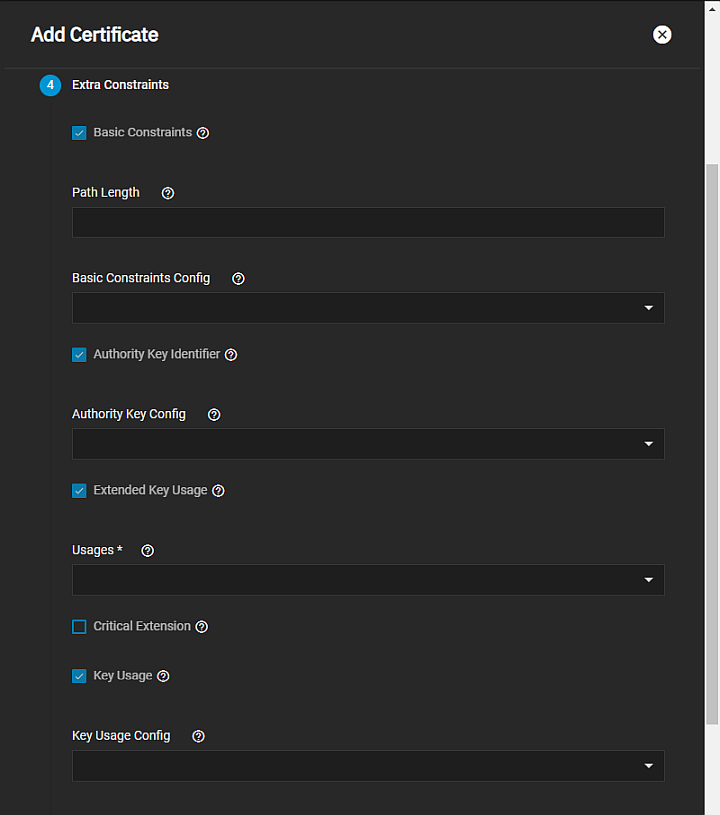Viewport: 720px width, 815px height.
Task: Show help for Authority Key Identifier
Action: point(231,355)
